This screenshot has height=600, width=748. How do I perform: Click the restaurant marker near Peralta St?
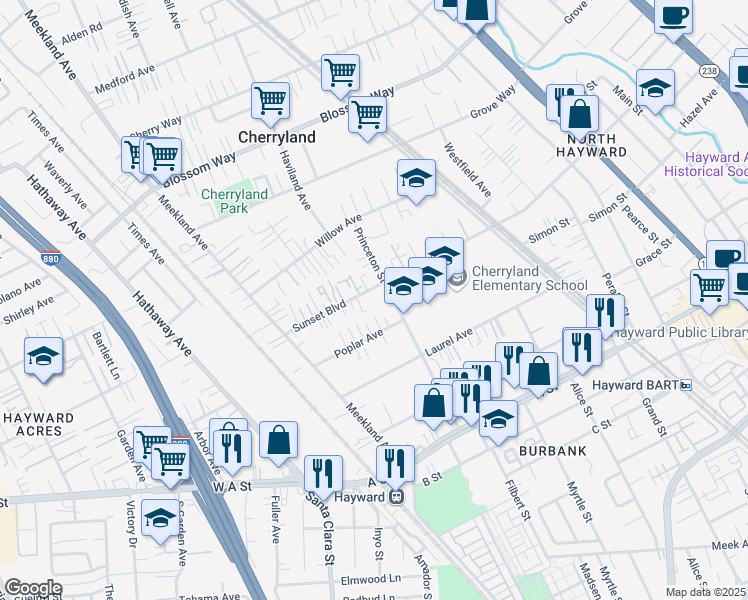pos(606,313)
